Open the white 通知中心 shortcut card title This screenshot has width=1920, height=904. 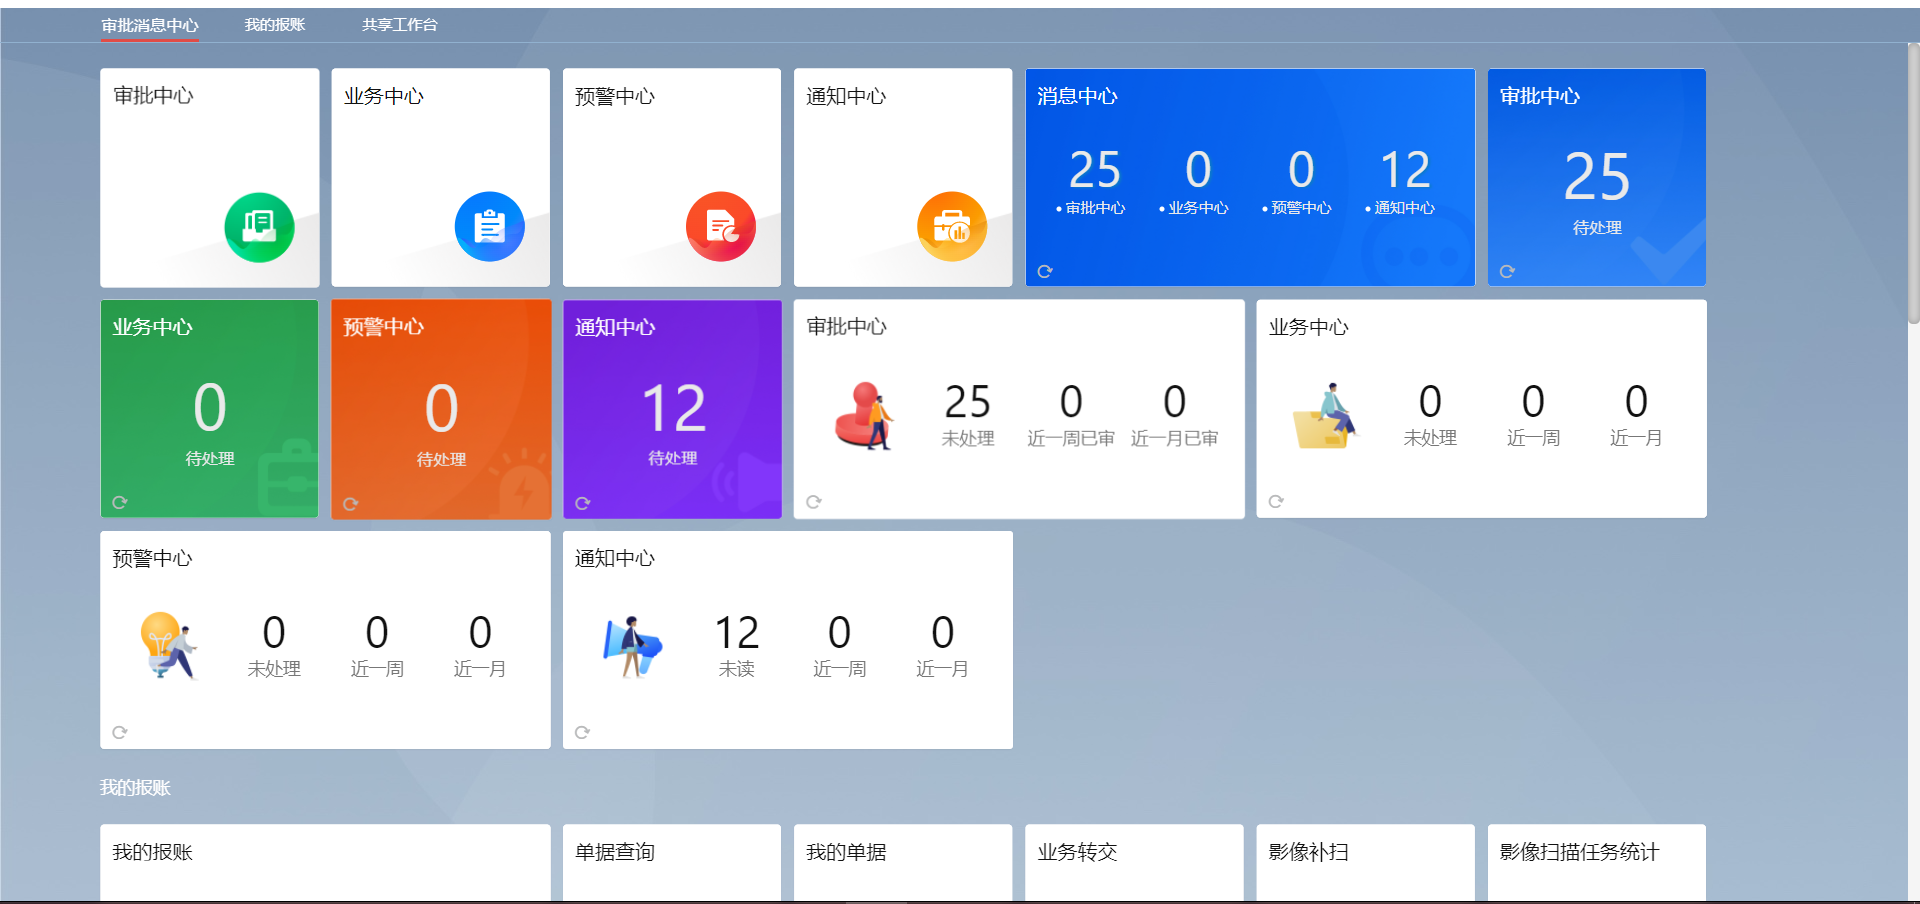(x=846, y=96)
